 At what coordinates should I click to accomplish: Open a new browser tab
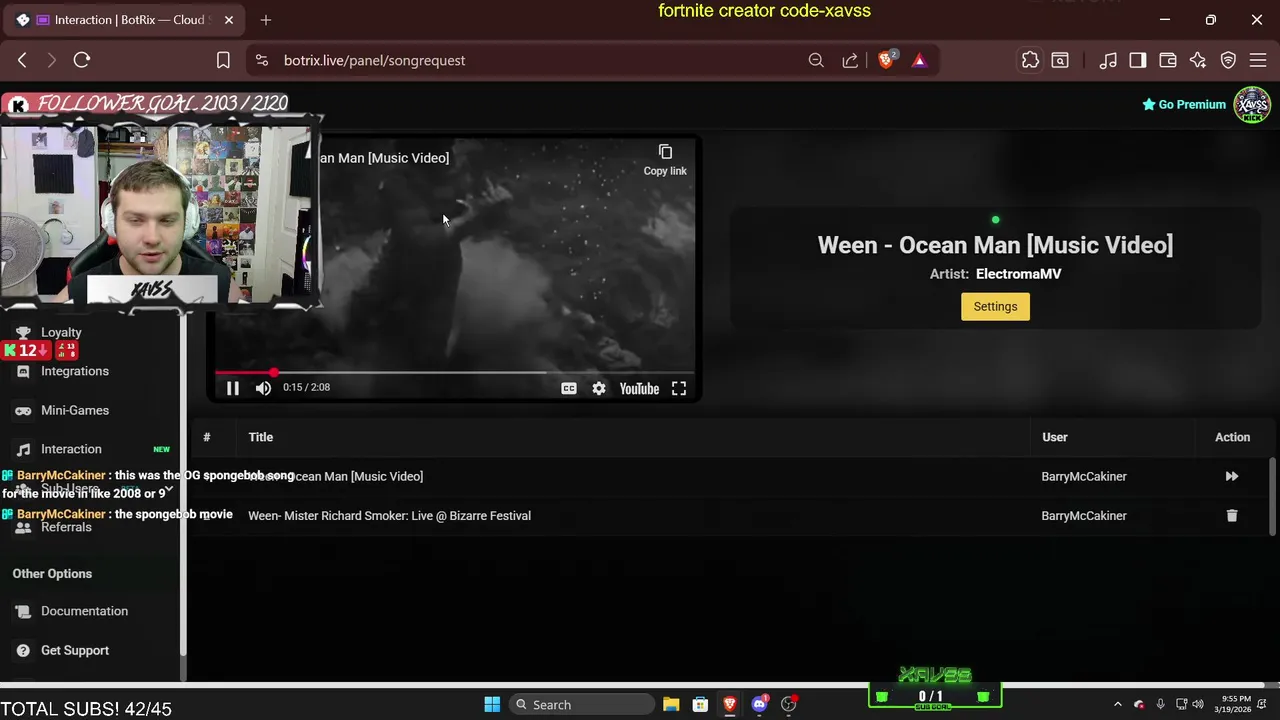[x=266, y=20]
